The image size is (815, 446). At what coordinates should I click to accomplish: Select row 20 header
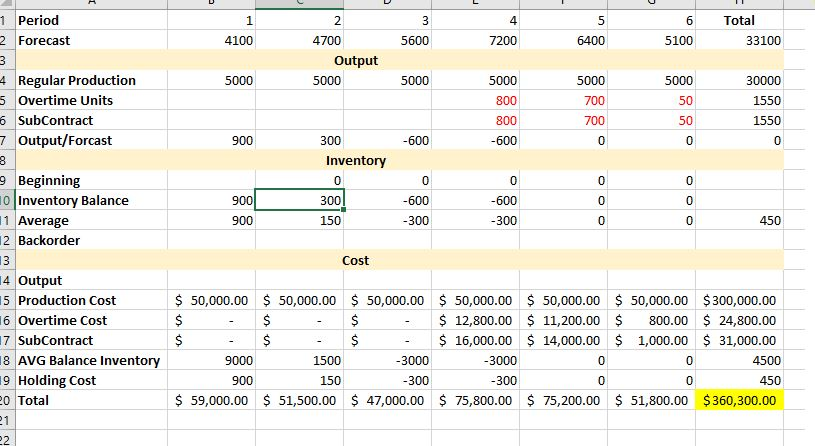[x=7, y=401]
